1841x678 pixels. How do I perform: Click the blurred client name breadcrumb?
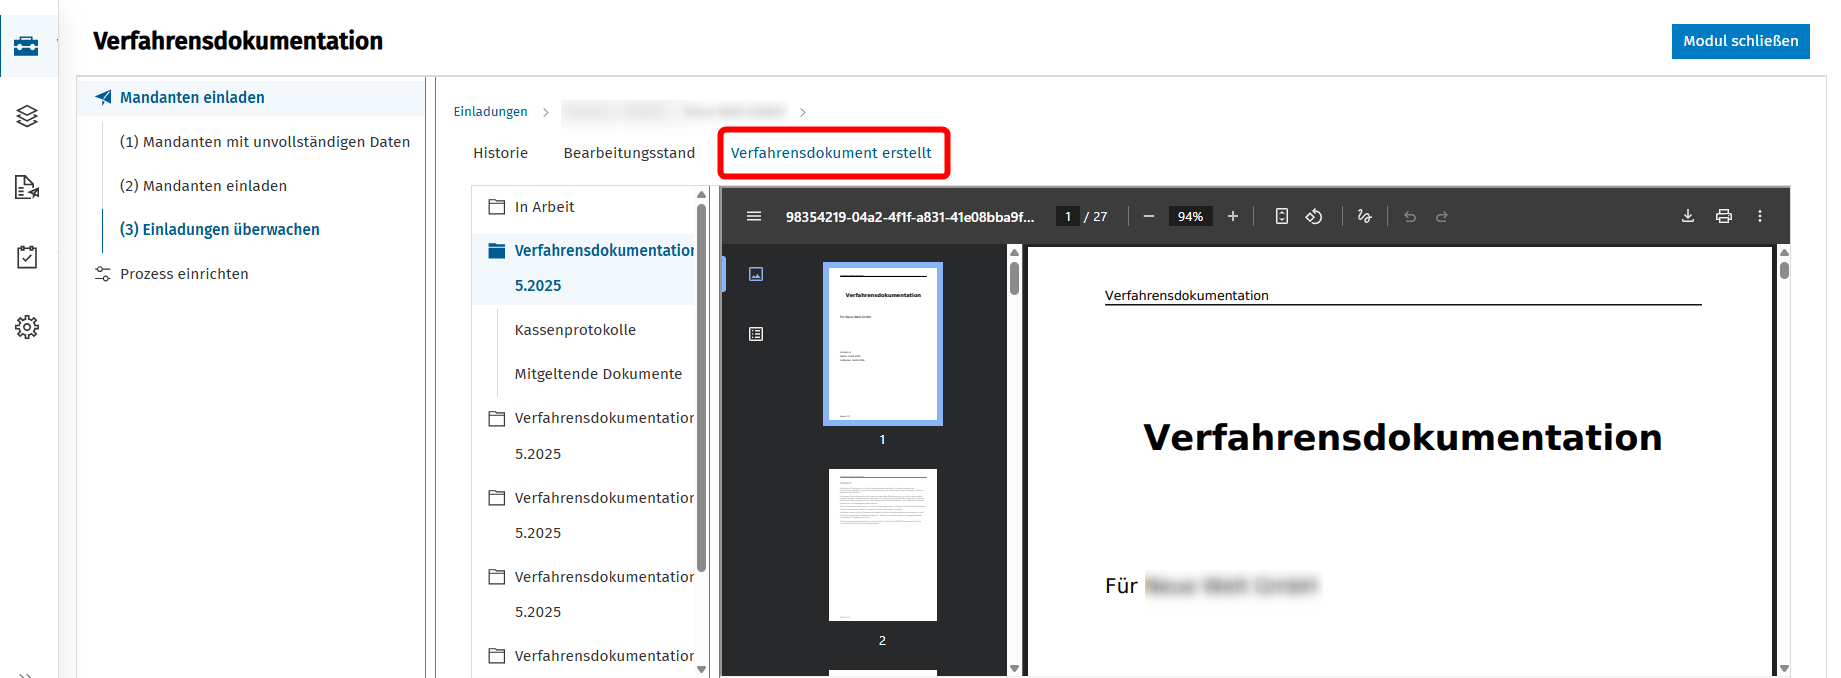pos(674,111)
